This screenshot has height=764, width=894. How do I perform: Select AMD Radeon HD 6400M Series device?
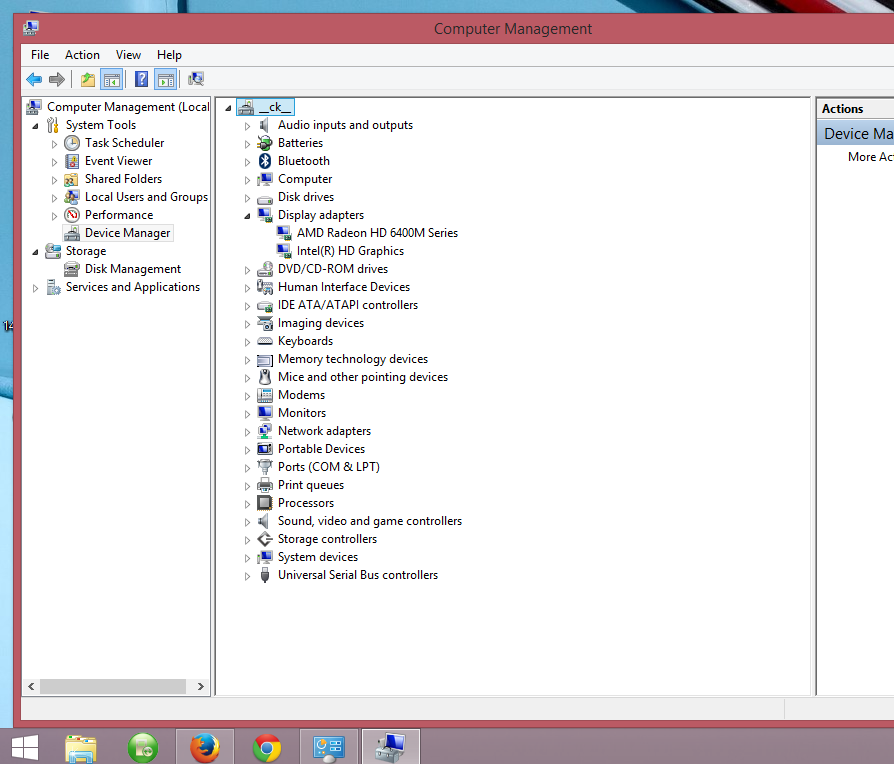(x=377, y=233)
